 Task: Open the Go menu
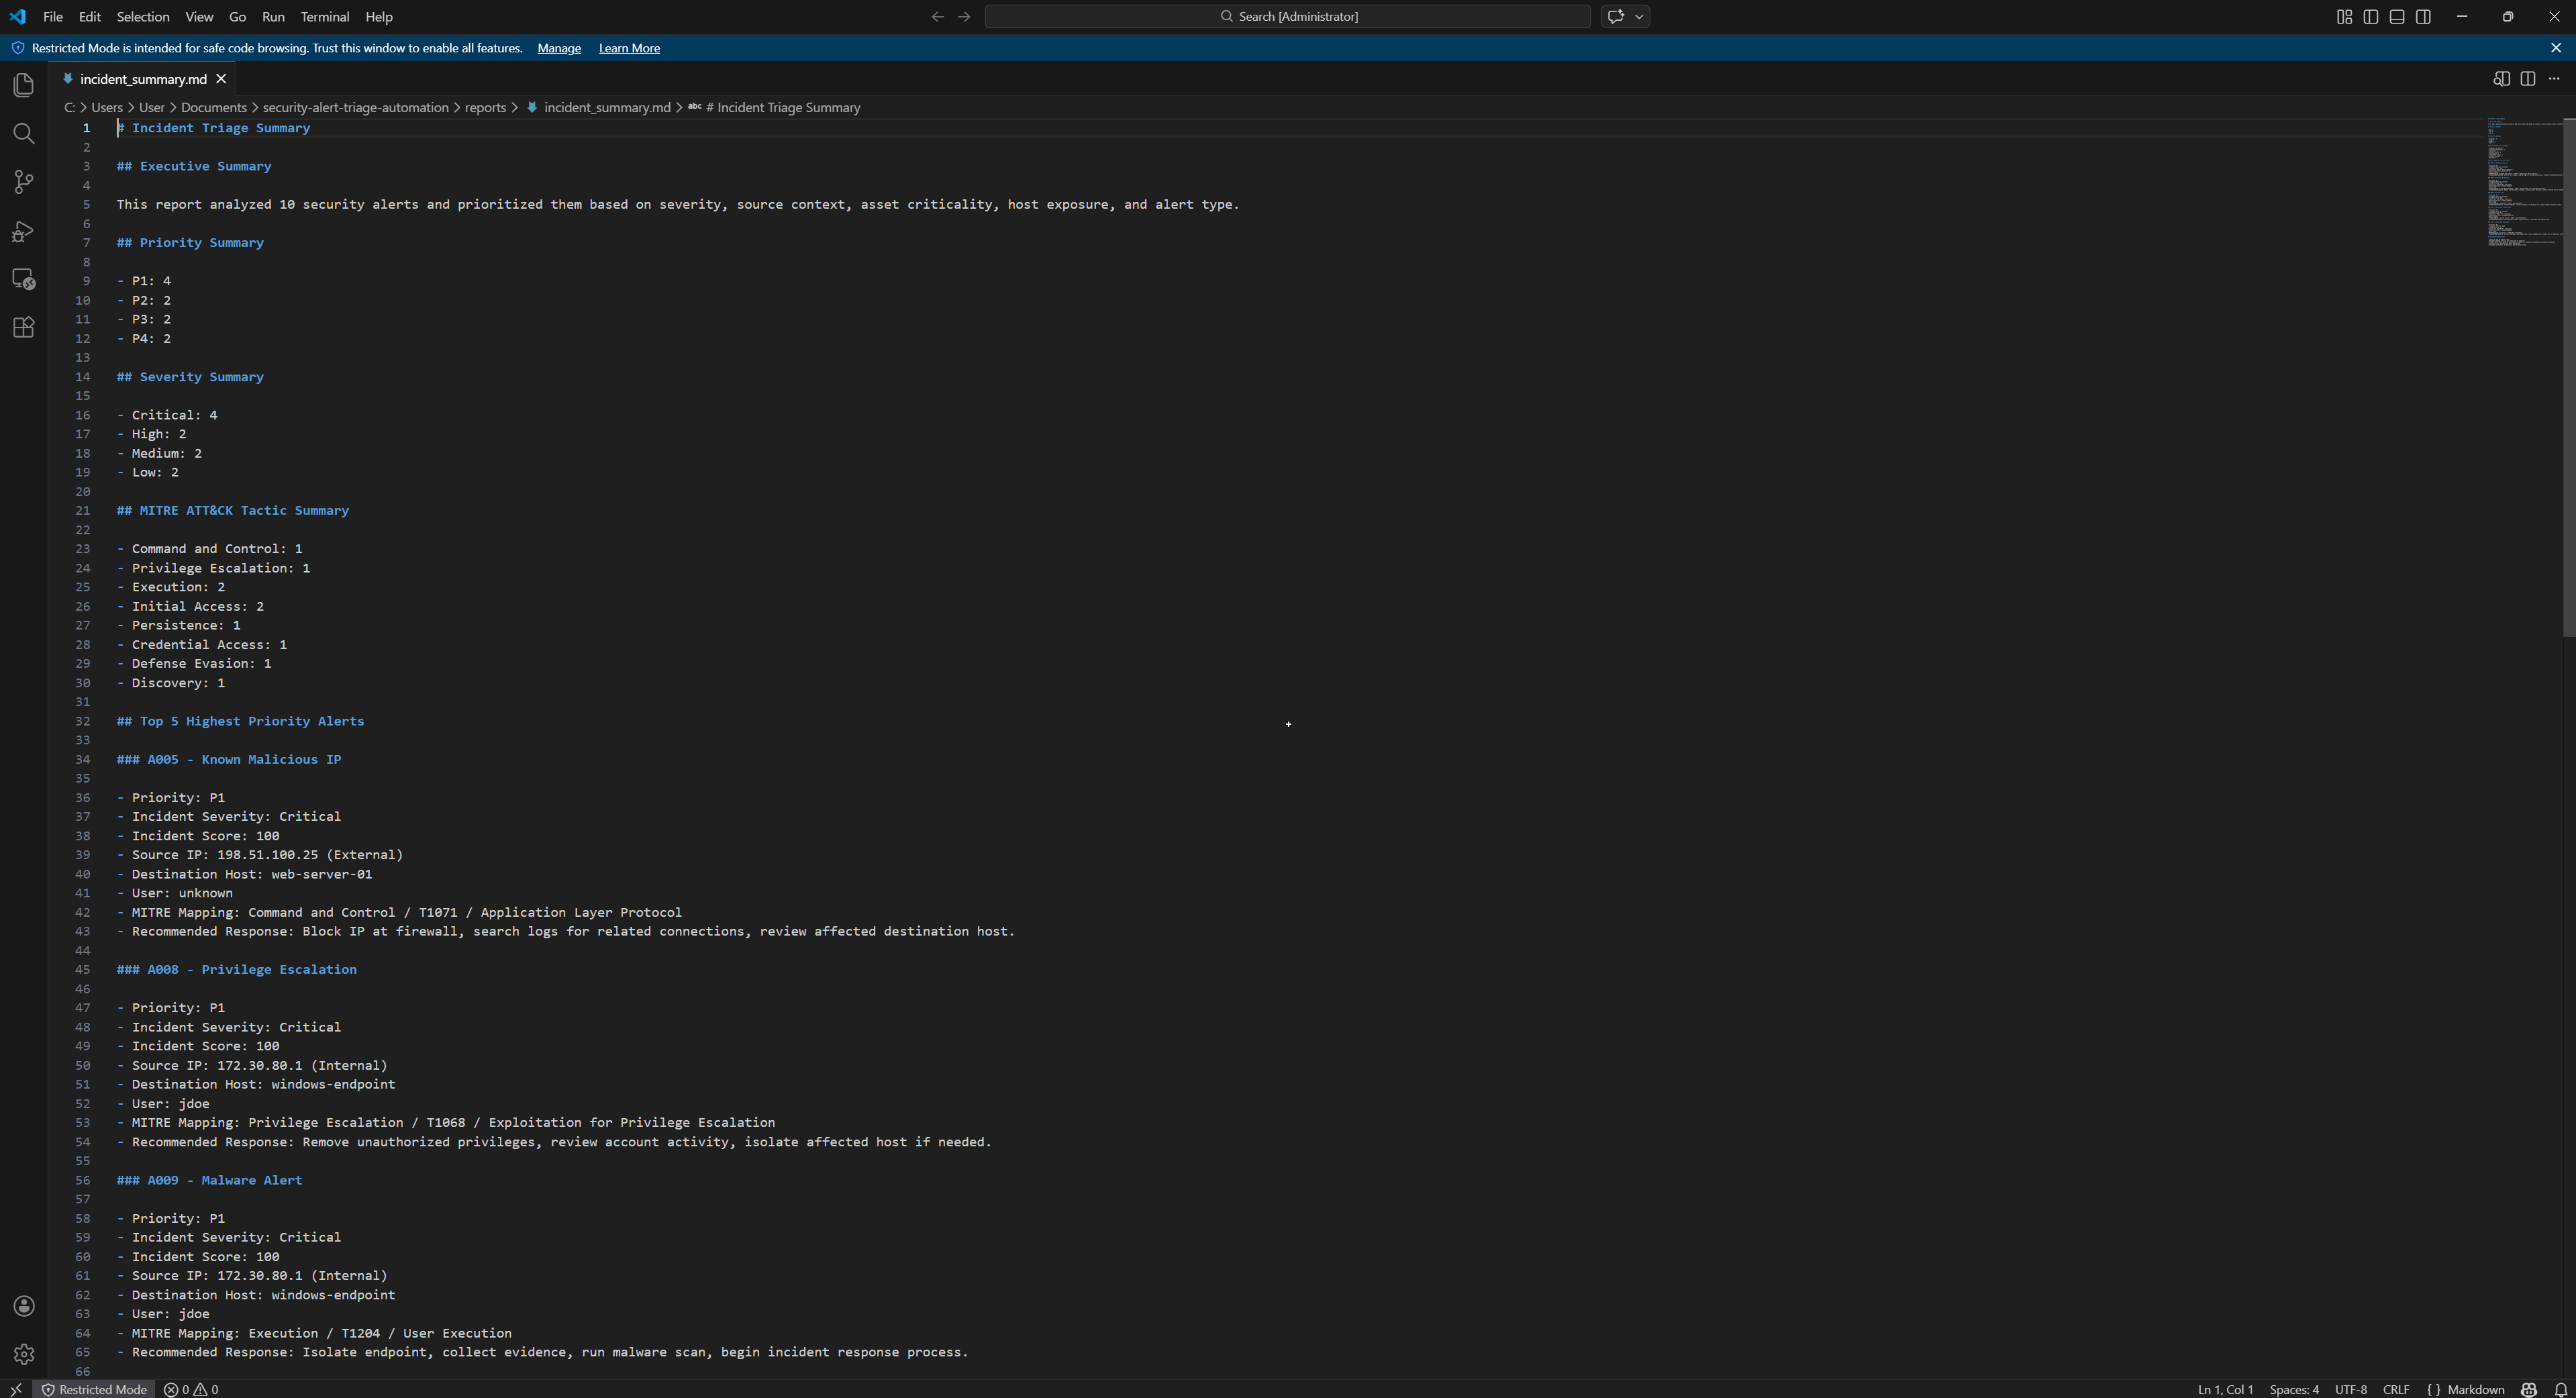coord(237,16)
